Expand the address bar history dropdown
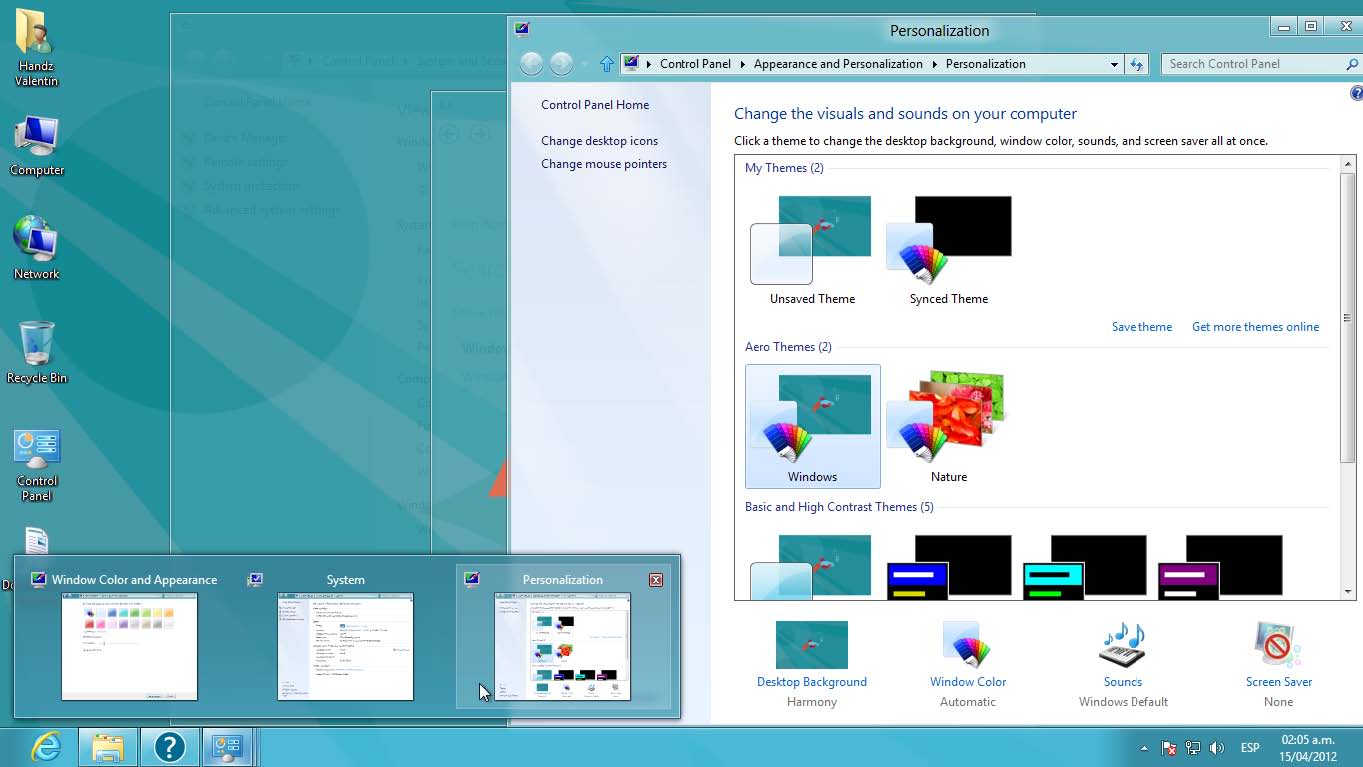The width and height of the screenshot is (1363, 767). pyautogui.click(x=1114, y=64)
